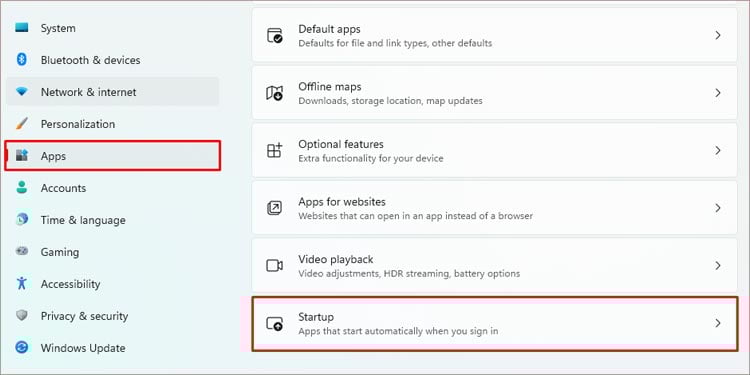Click the Personalization paintbrush icon
This screenshot has height=375, width=750.
point(22,124)
